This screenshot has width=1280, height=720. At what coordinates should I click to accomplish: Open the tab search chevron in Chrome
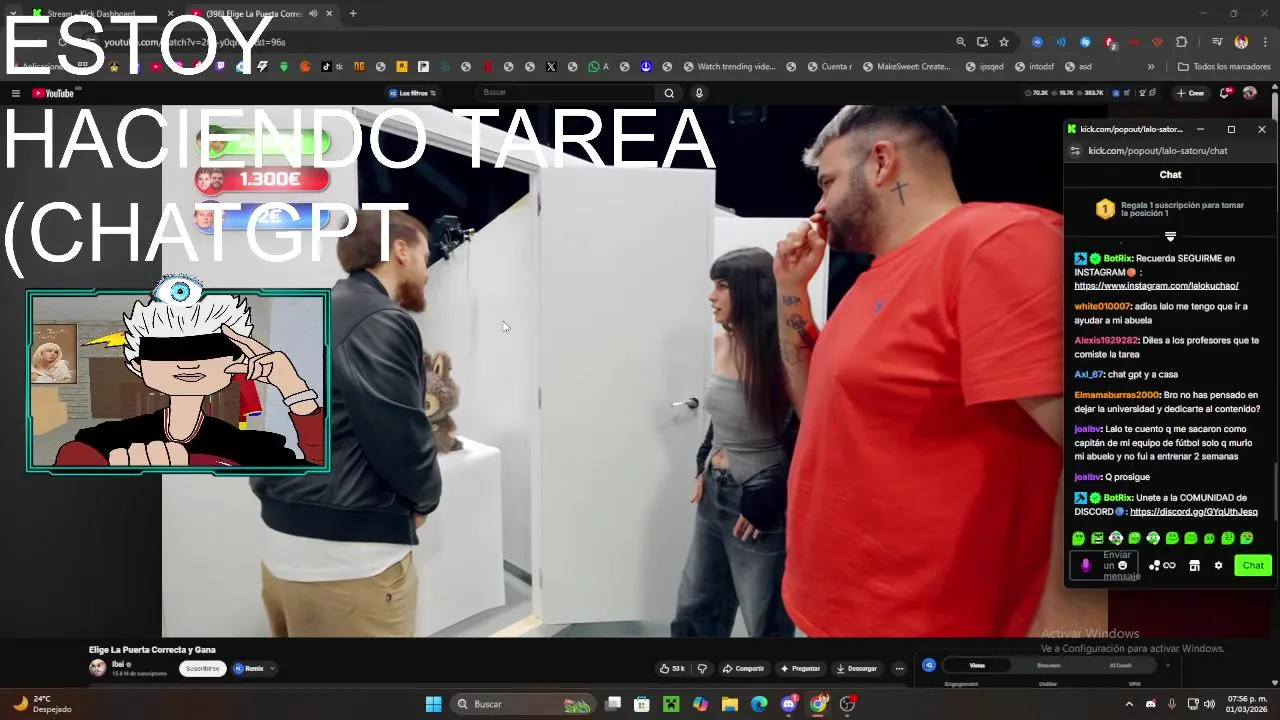click(x=12, y=14)
